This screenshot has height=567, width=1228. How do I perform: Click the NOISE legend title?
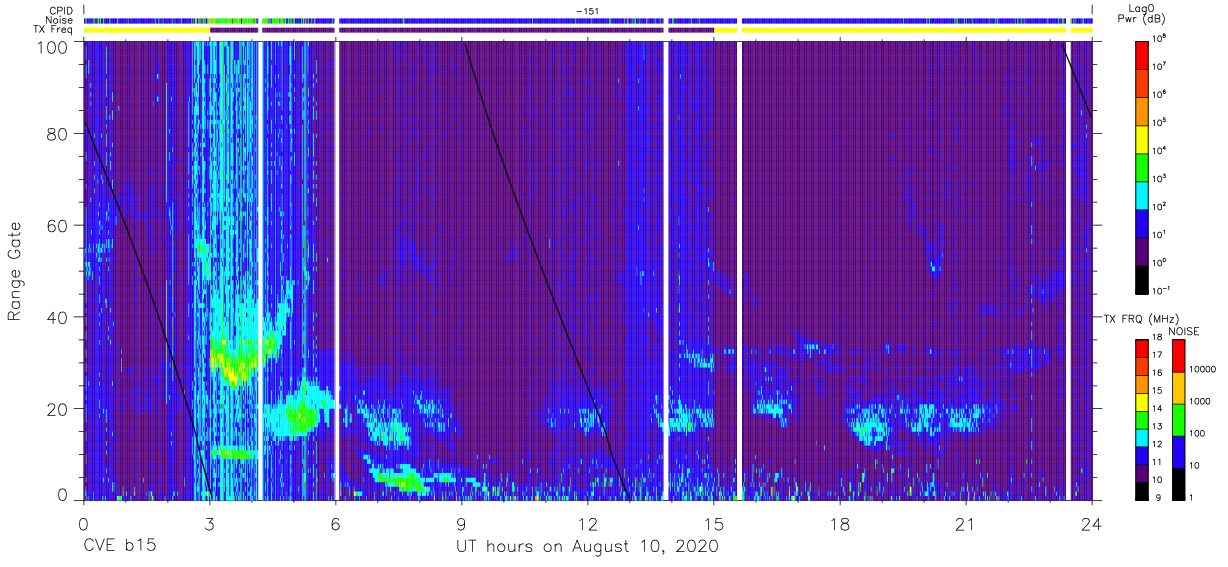pyautogui.click(x=1184, y=331)
